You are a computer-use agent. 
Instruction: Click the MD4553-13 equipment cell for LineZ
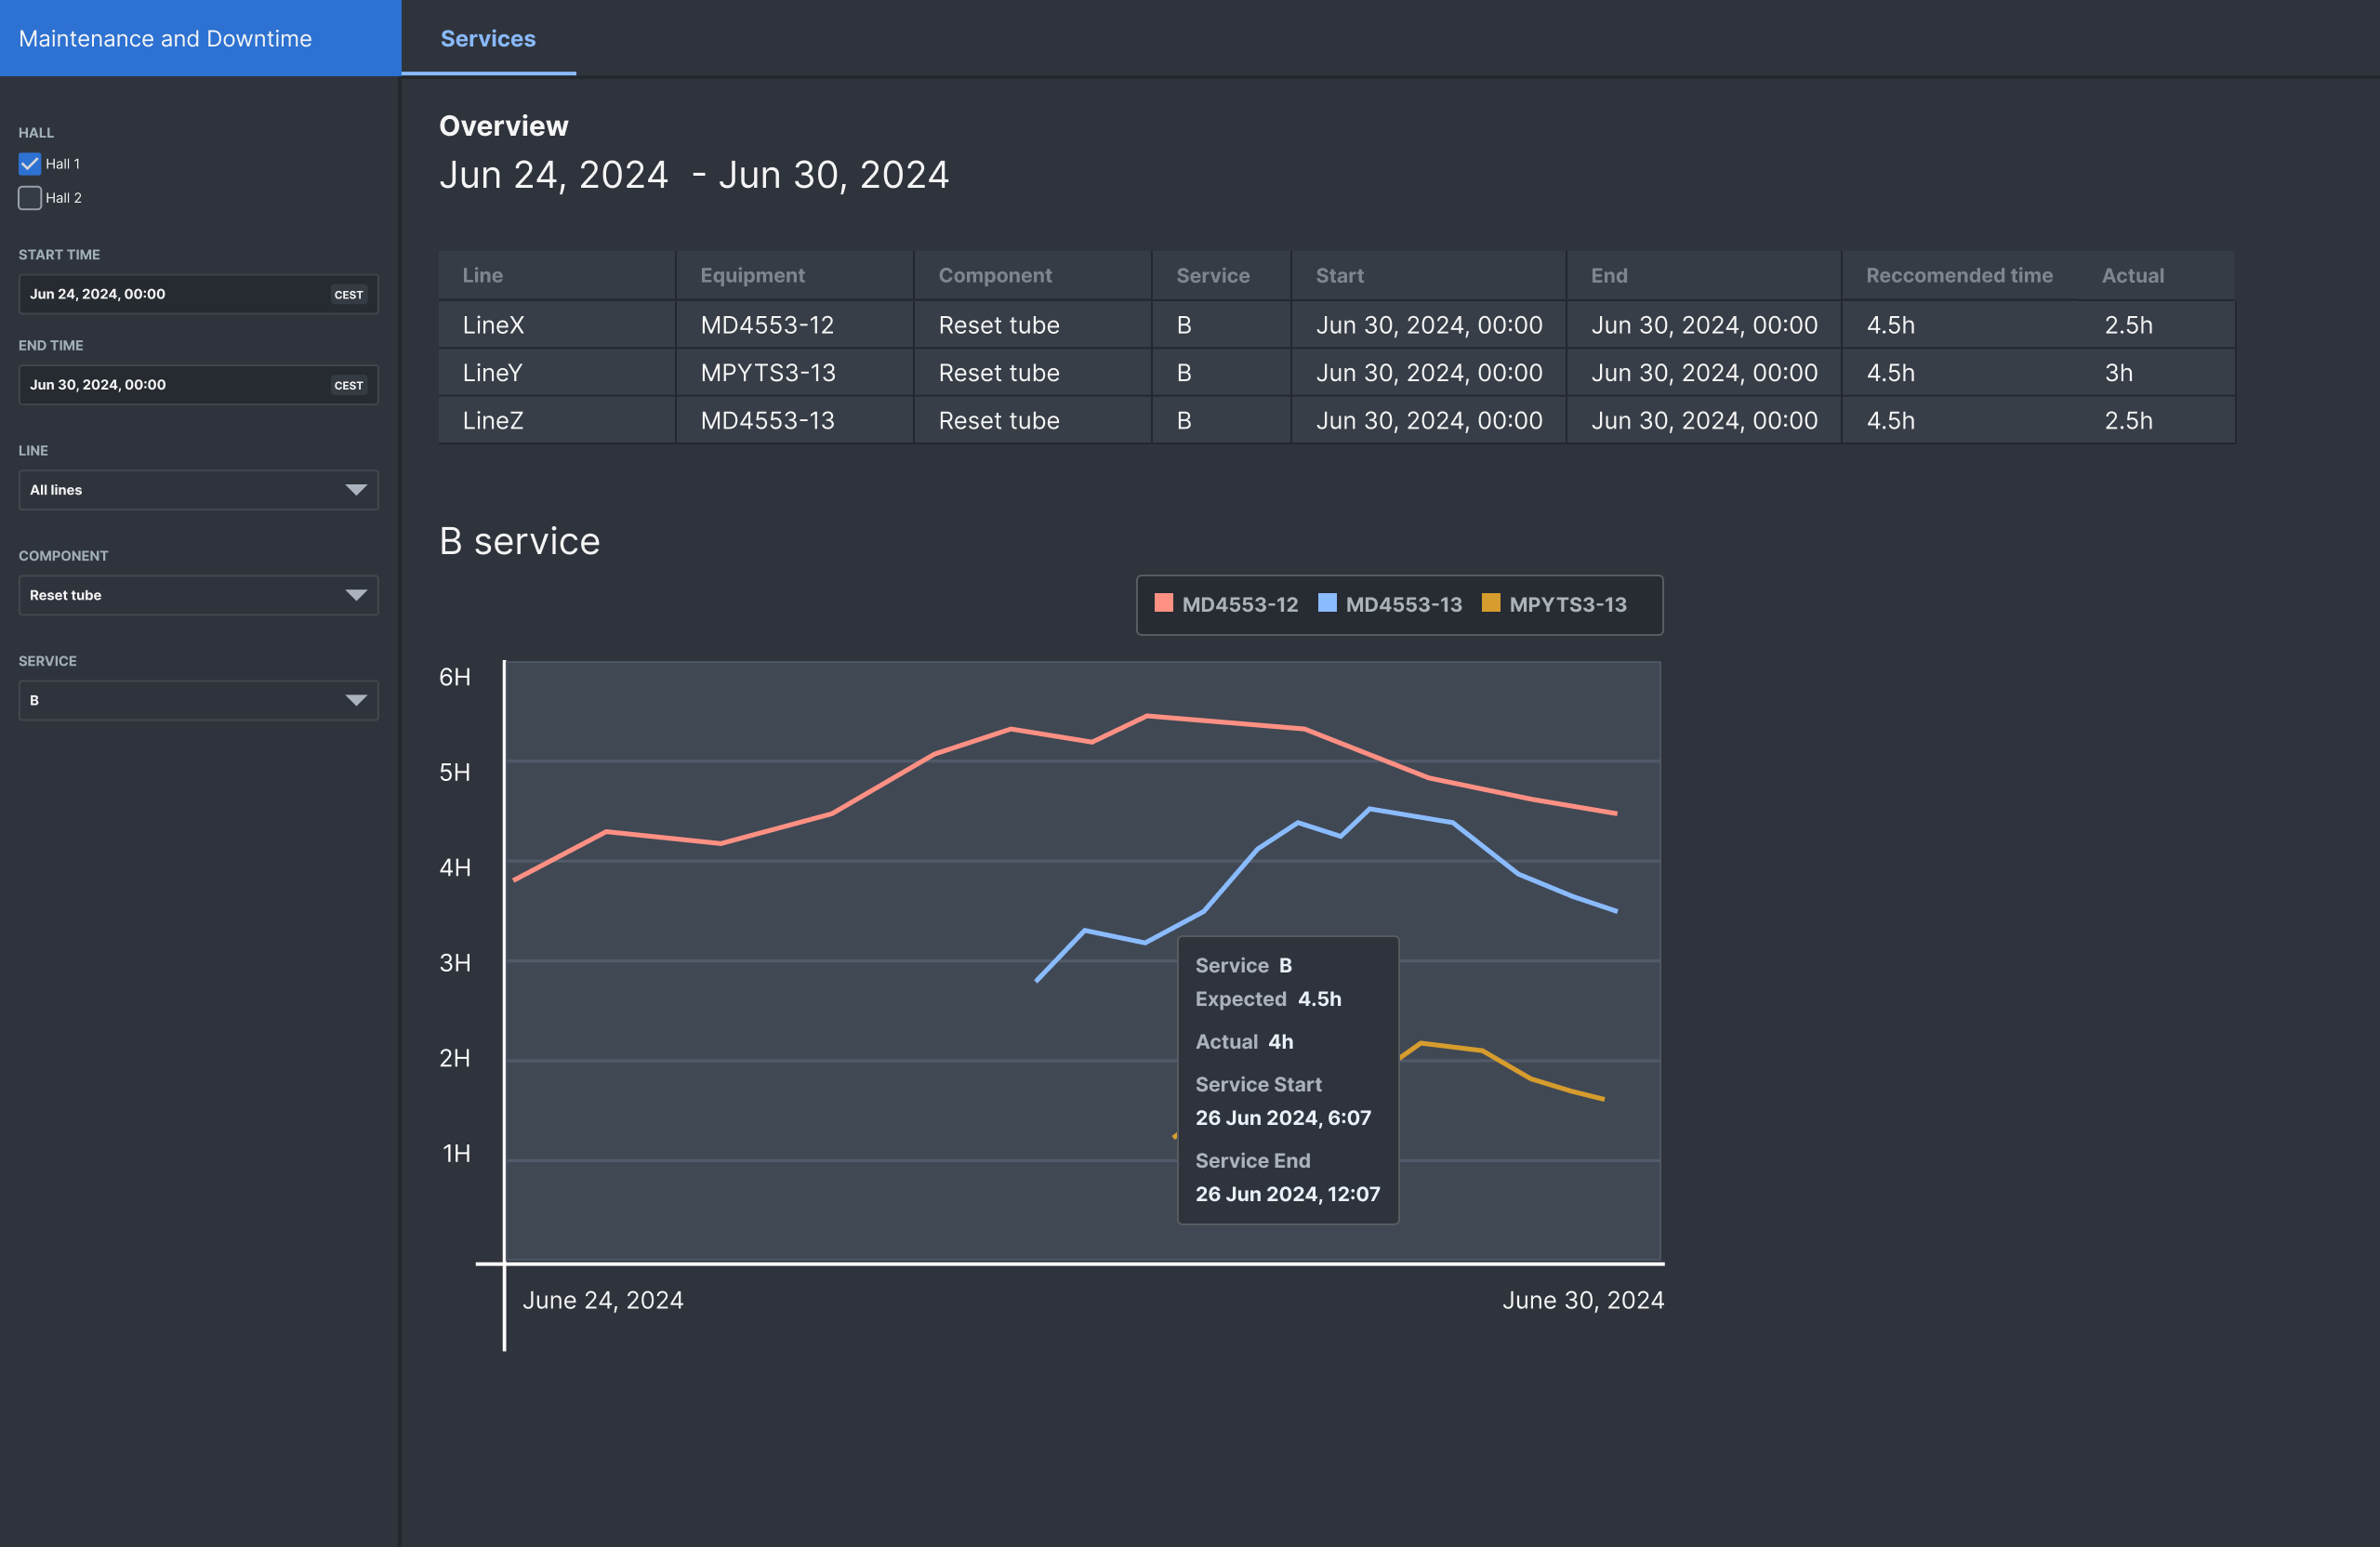[767, 421]
